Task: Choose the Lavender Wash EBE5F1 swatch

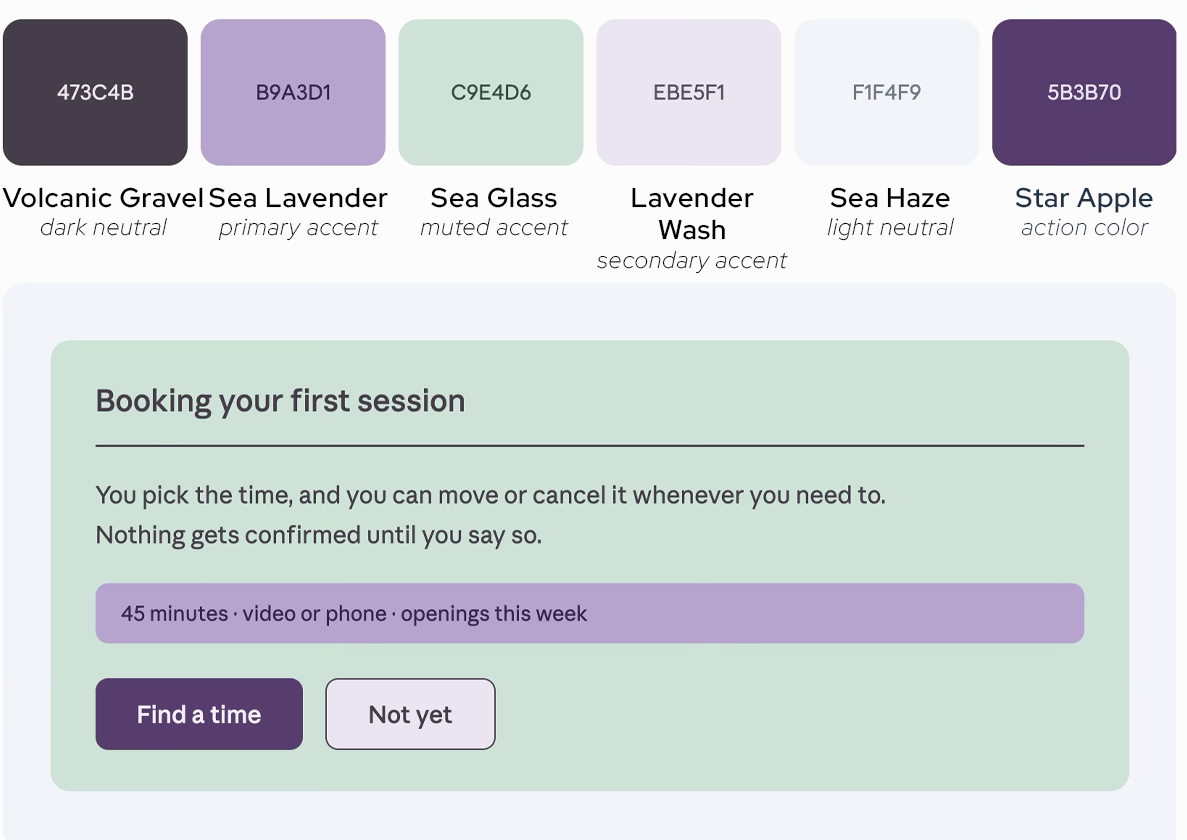Action: [x=689, y=92]
